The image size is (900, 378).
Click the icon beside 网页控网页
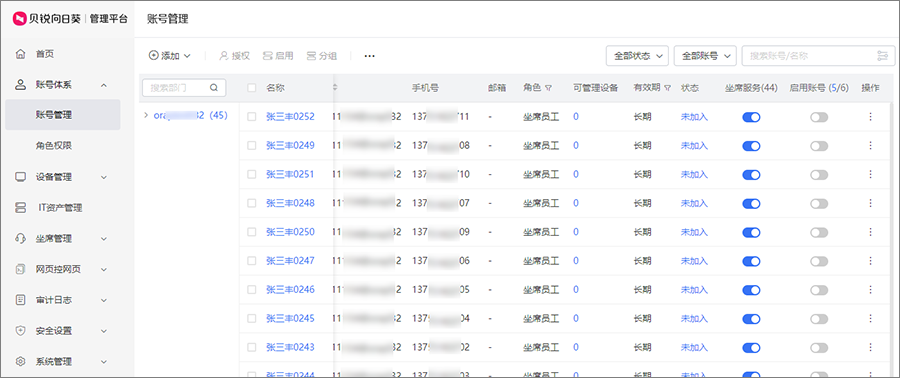21,269
